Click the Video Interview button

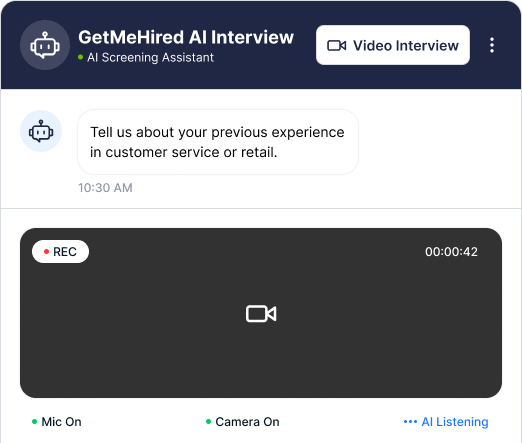coord(393,45)
